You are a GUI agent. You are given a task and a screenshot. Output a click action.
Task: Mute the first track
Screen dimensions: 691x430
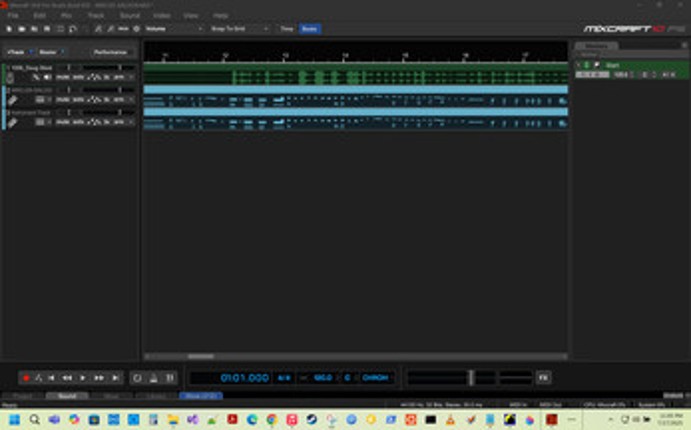(x=62, y=77)
